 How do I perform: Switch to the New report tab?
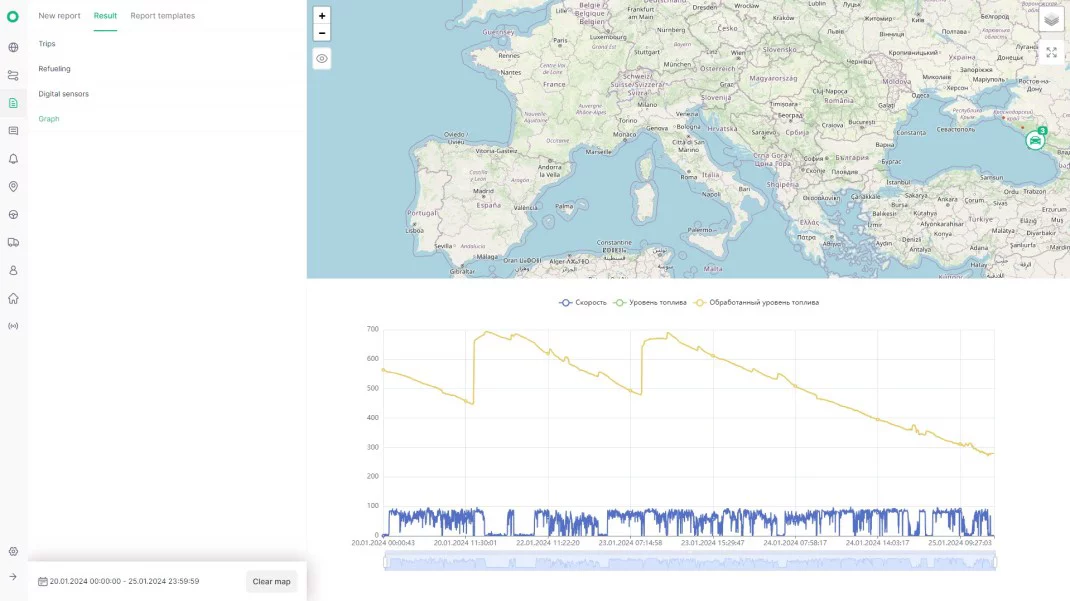tap(59, 16)
